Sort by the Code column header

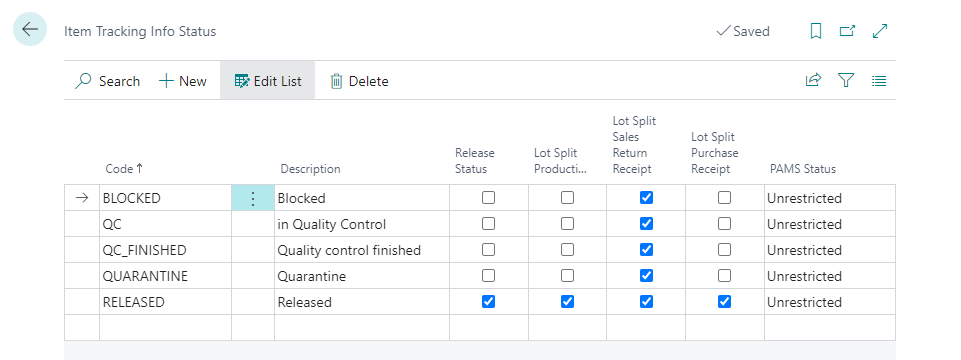pos(124,169)
